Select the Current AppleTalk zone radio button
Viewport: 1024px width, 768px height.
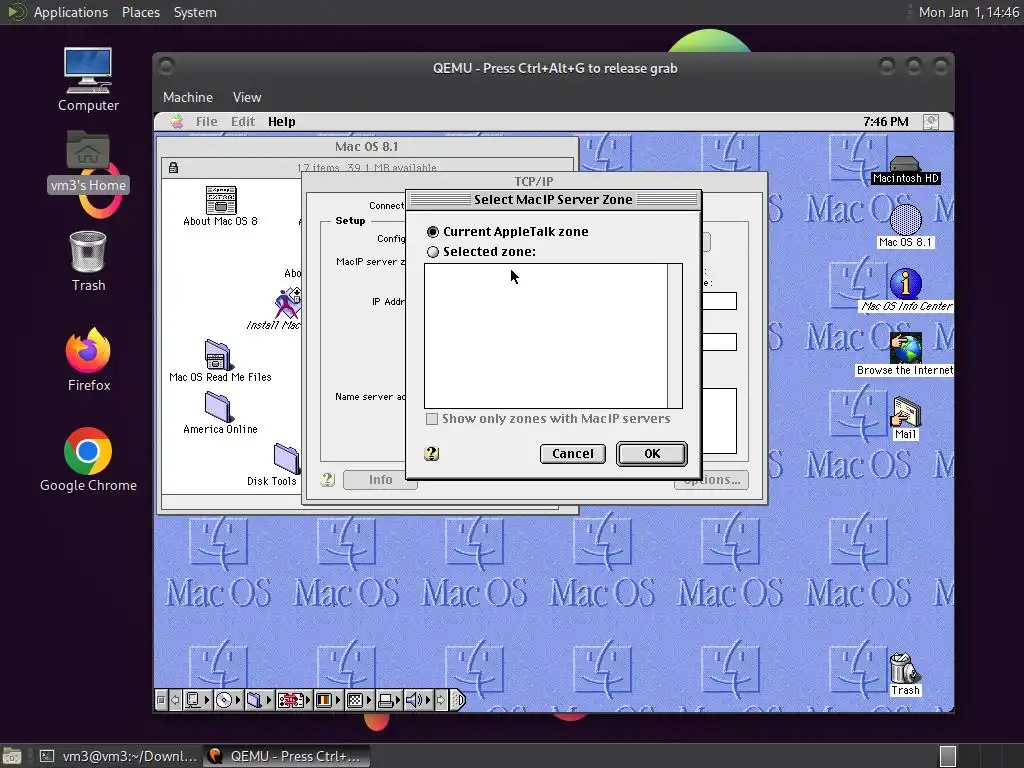[x=432, y=232]
